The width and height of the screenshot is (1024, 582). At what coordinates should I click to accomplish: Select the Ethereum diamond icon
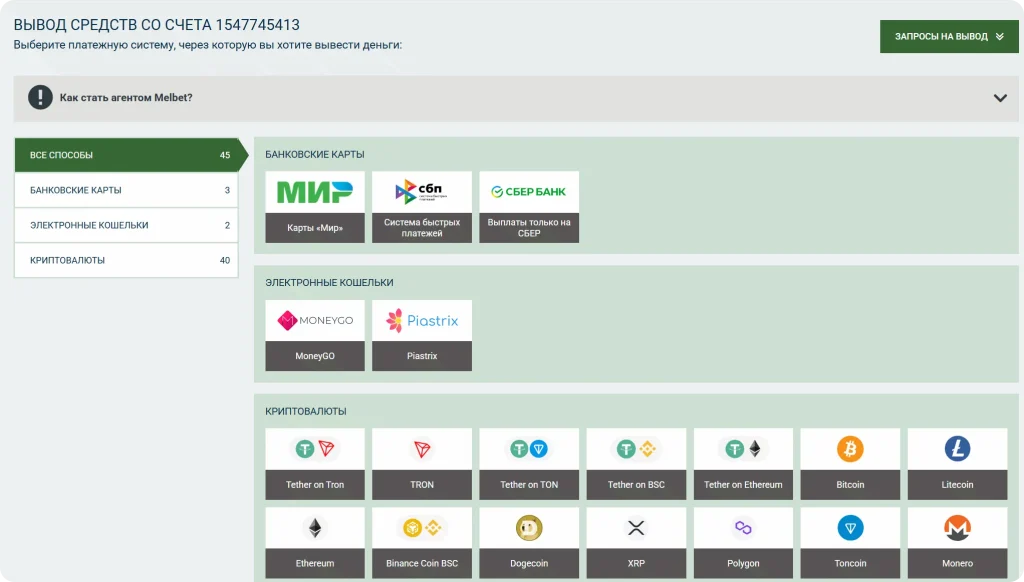[315, 528]
